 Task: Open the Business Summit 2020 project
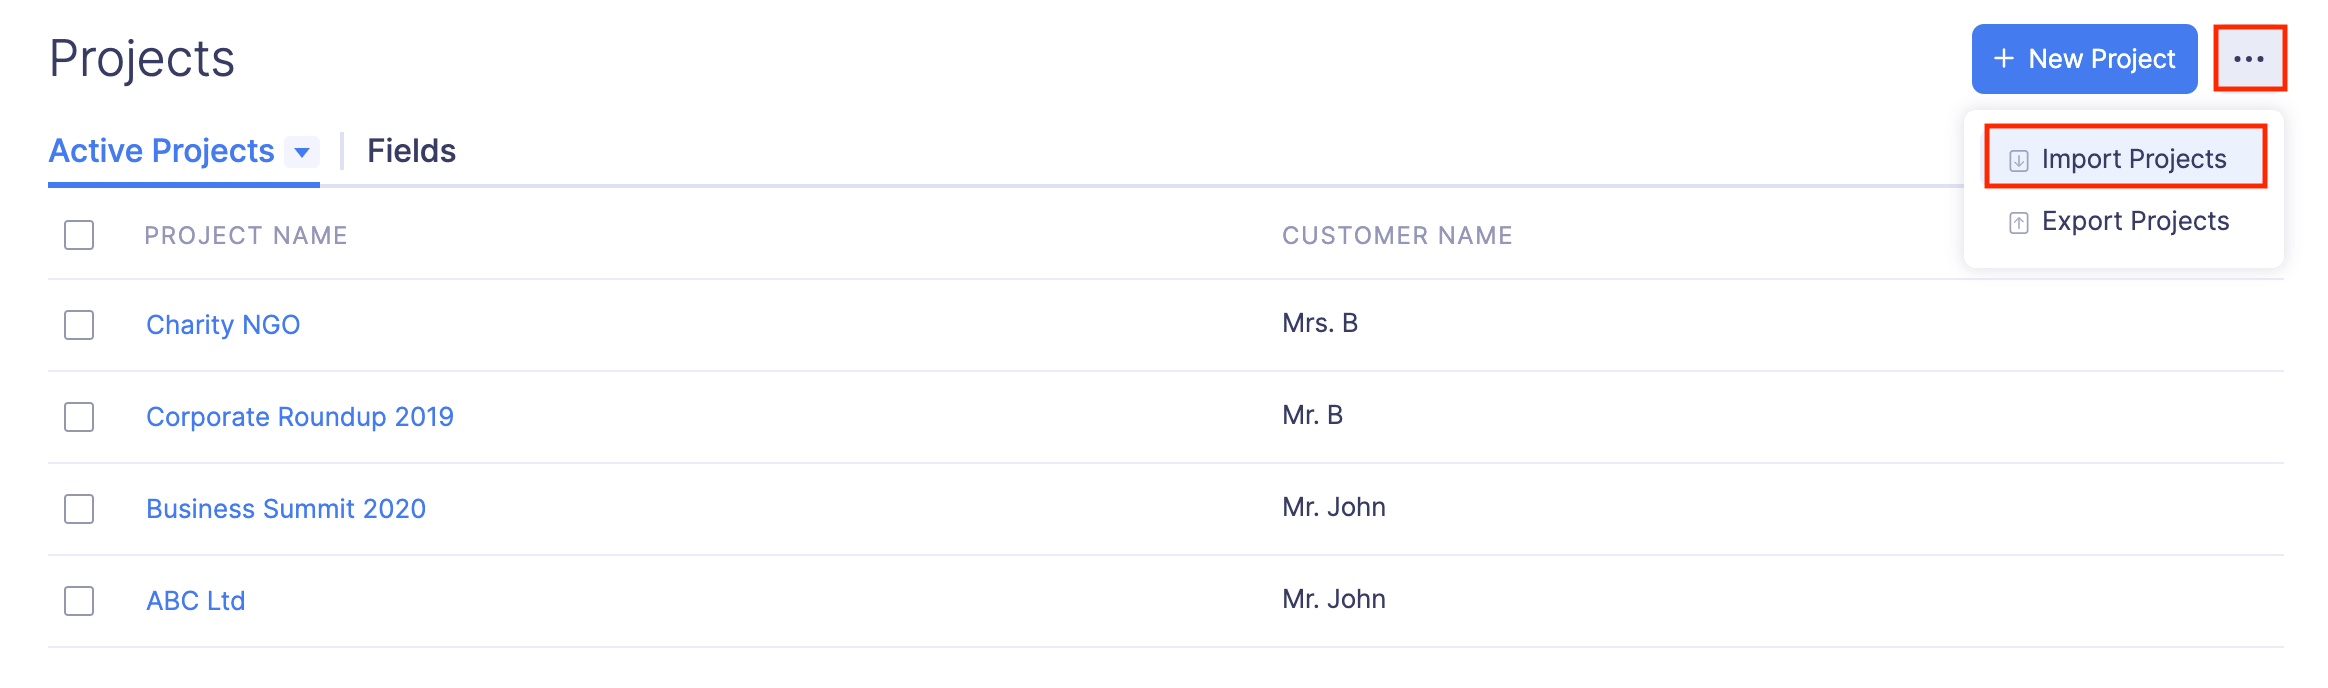[x=286, y=509]
